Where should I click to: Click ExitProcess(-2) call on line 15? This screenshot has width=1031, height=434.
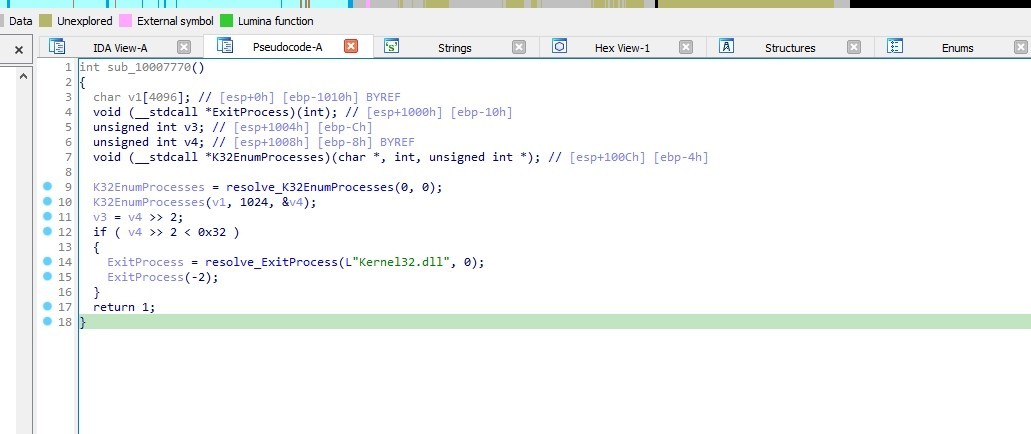tap(162, 277)
